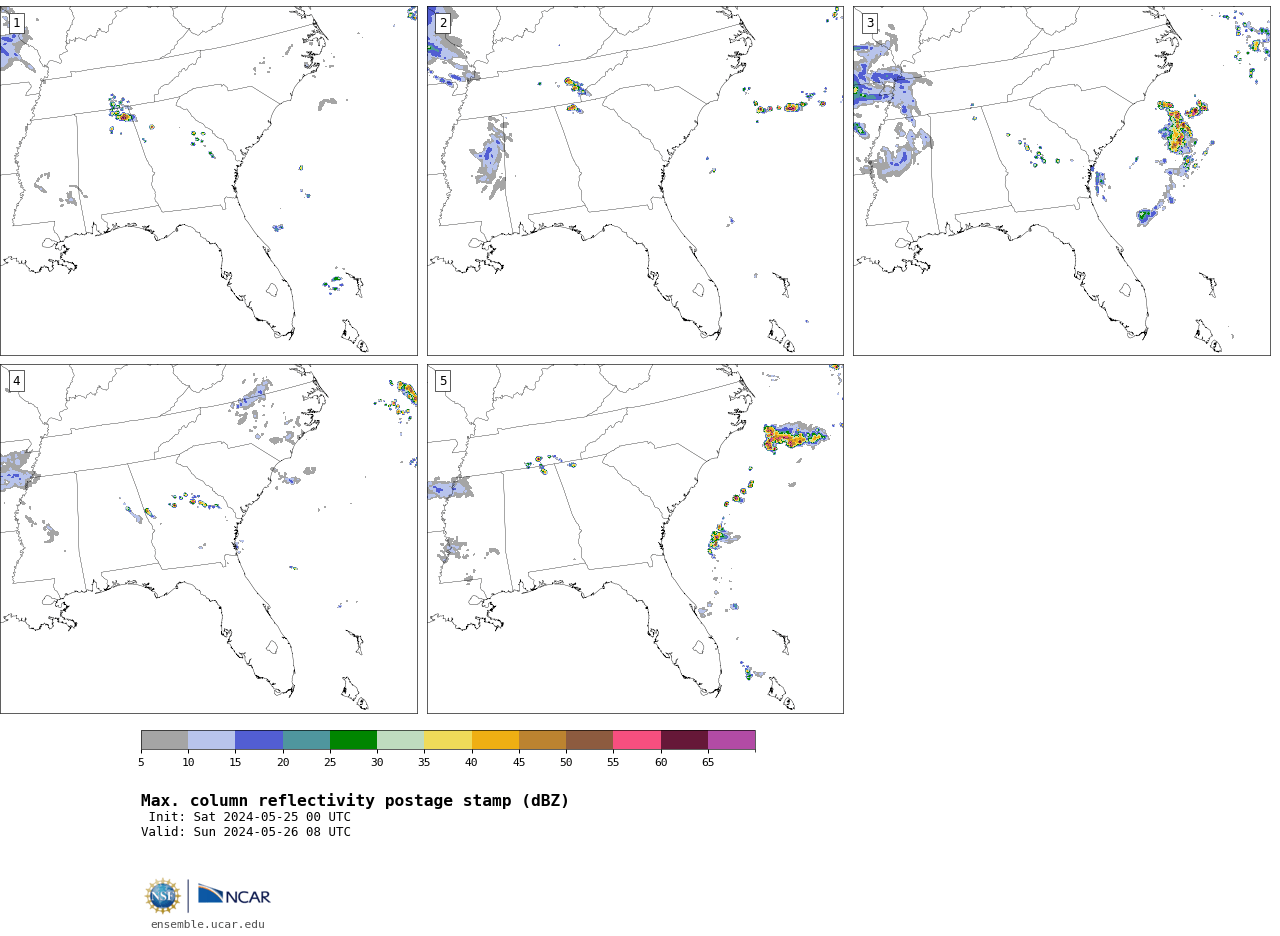Click the colorbar tick label '20'

click(283, 763)
